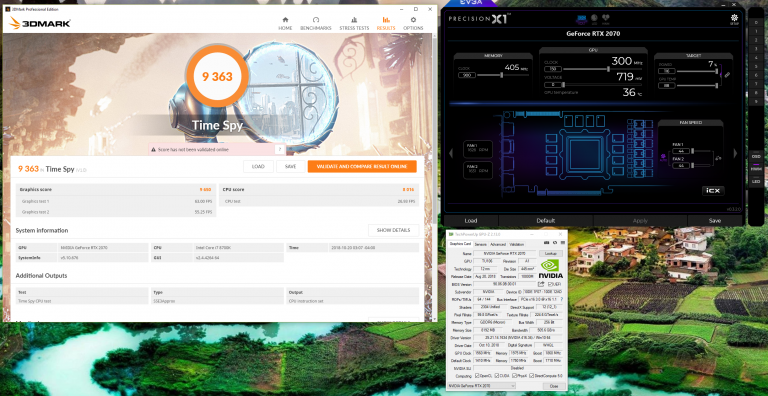Open 3DMark Options

(413, 23)
